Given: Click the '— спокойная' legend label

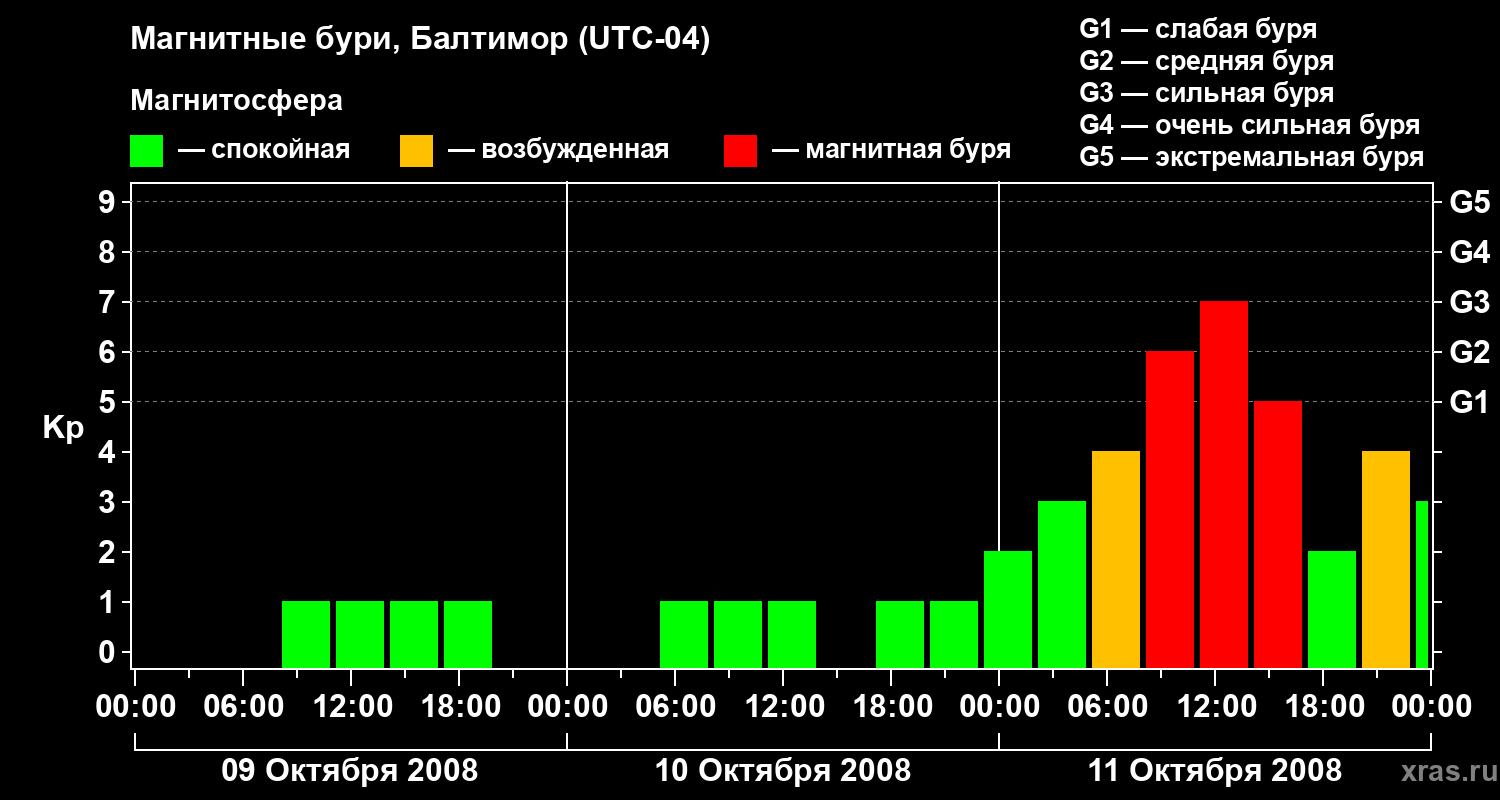Looking at the screenshot, I should [x=264, y=150].
